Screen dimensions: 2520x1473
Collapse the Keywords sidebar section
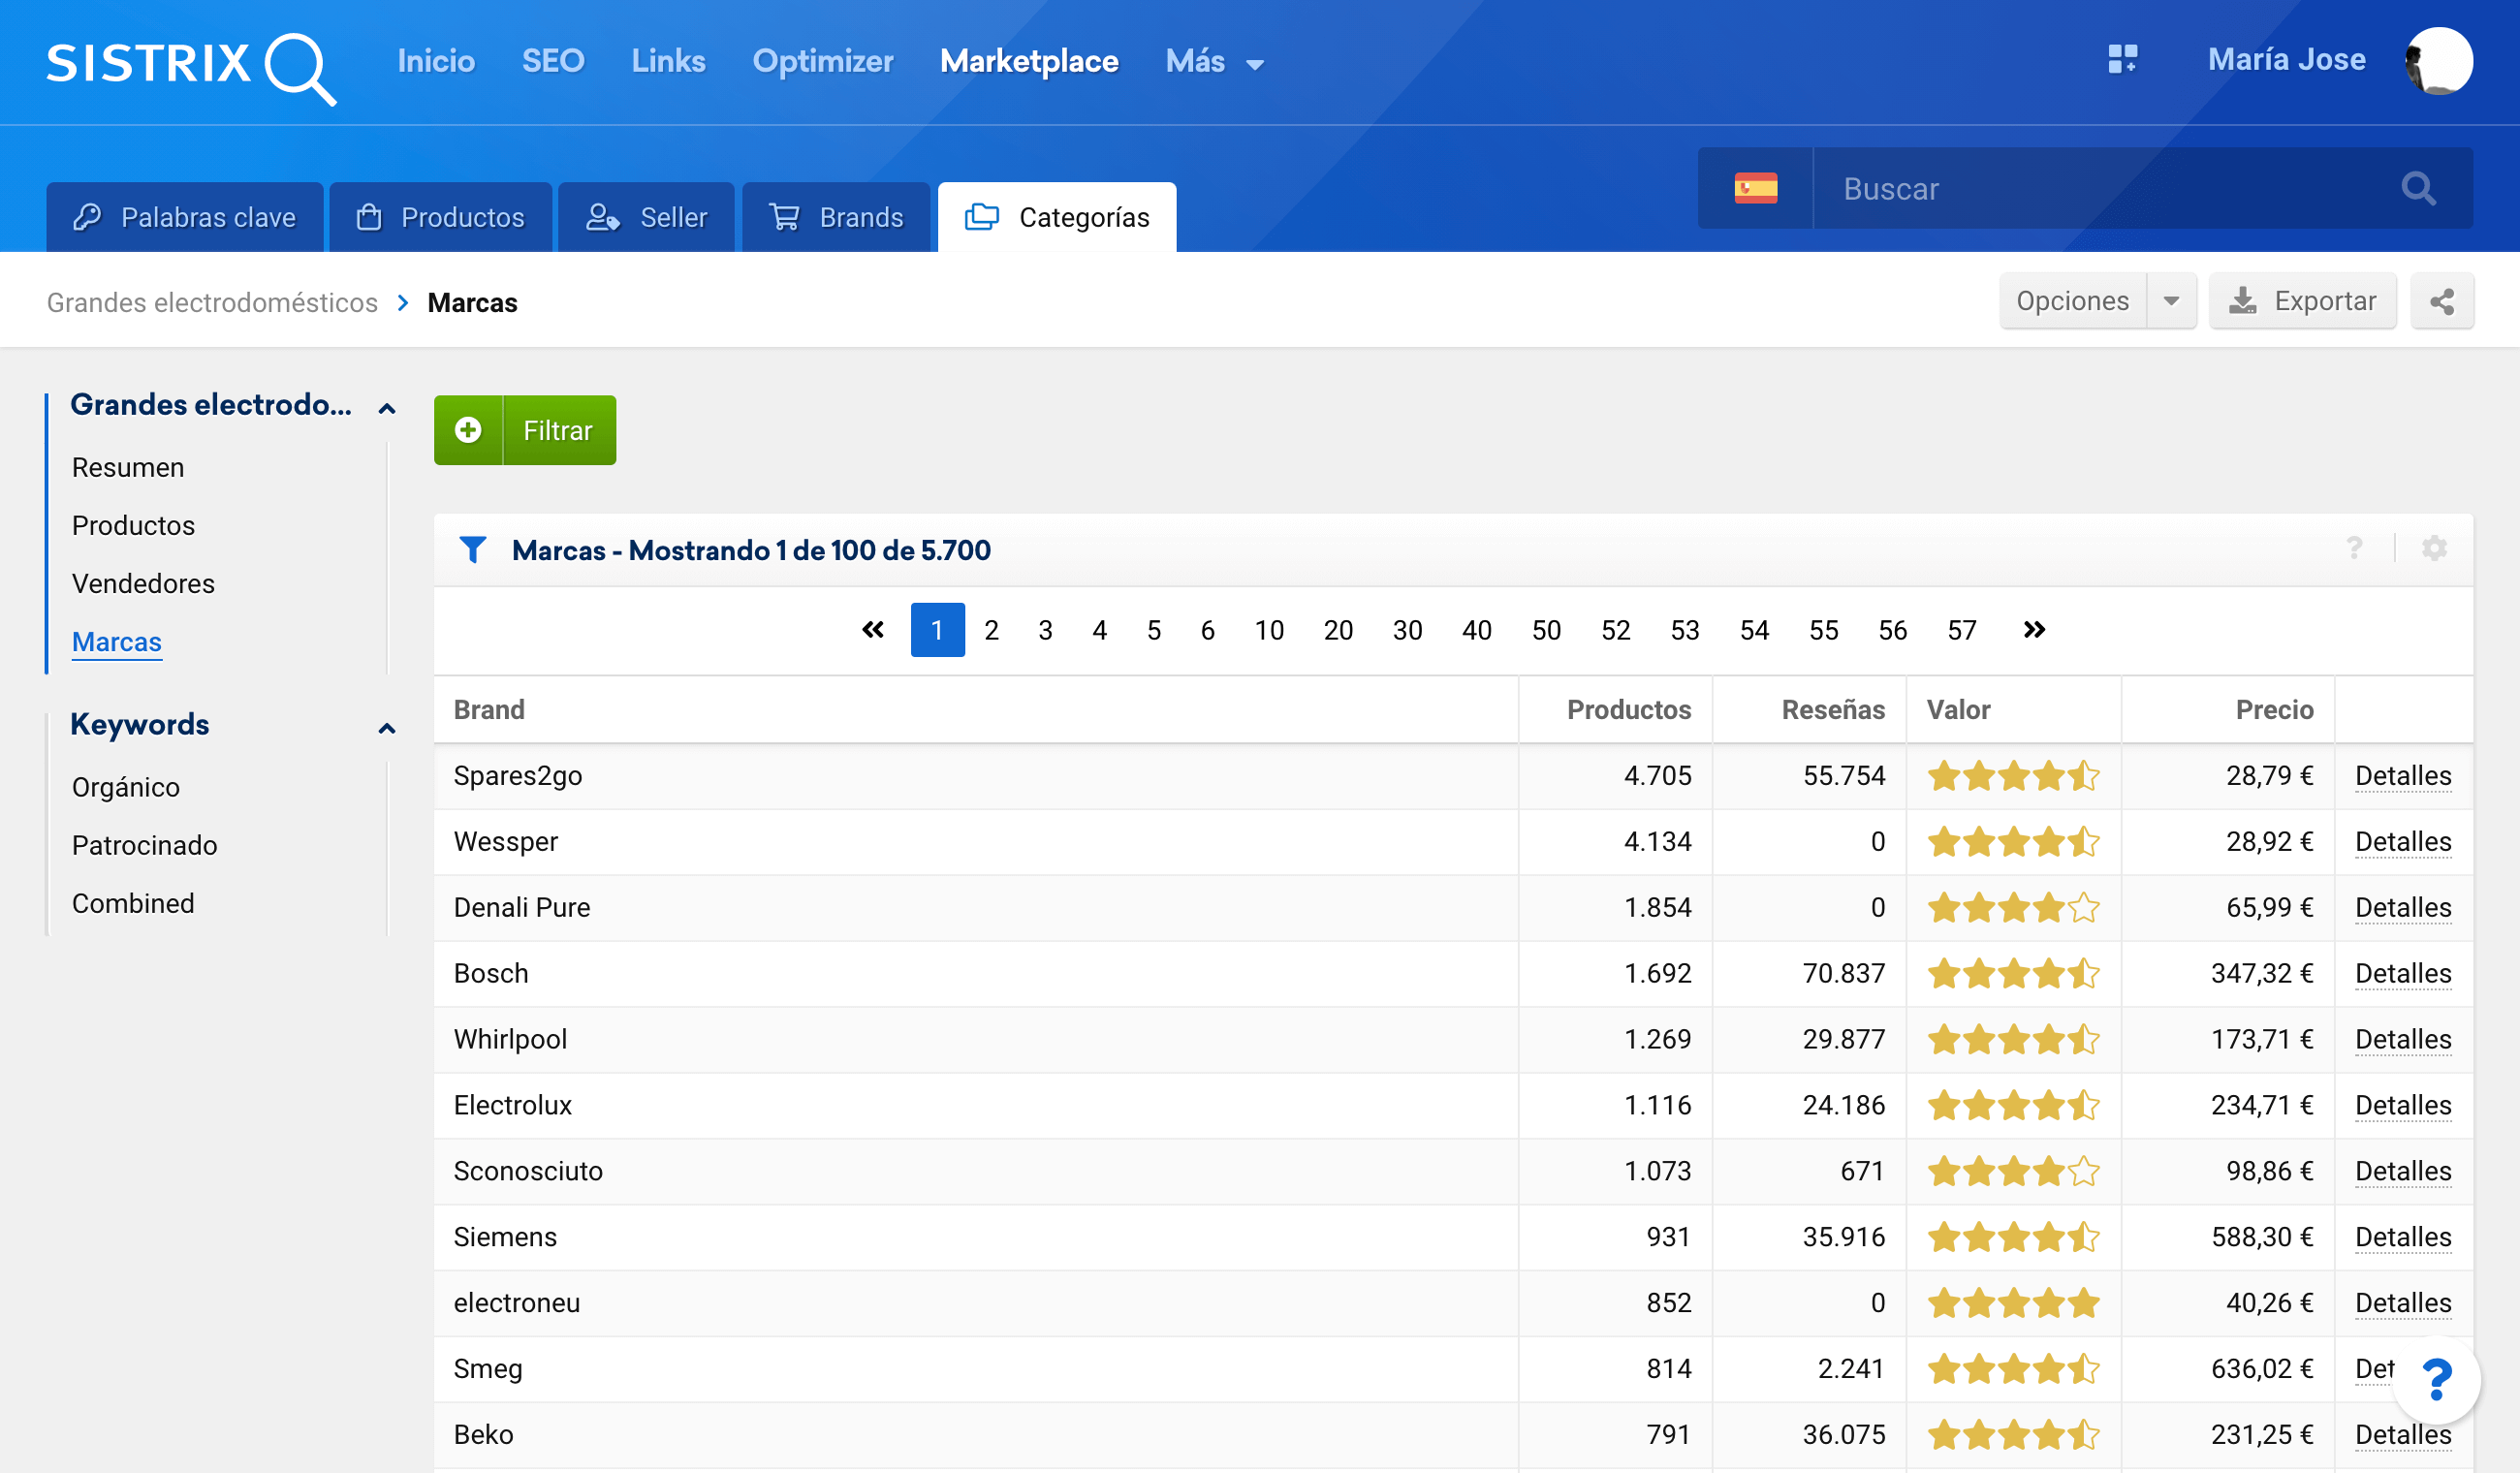pos(387,728)
